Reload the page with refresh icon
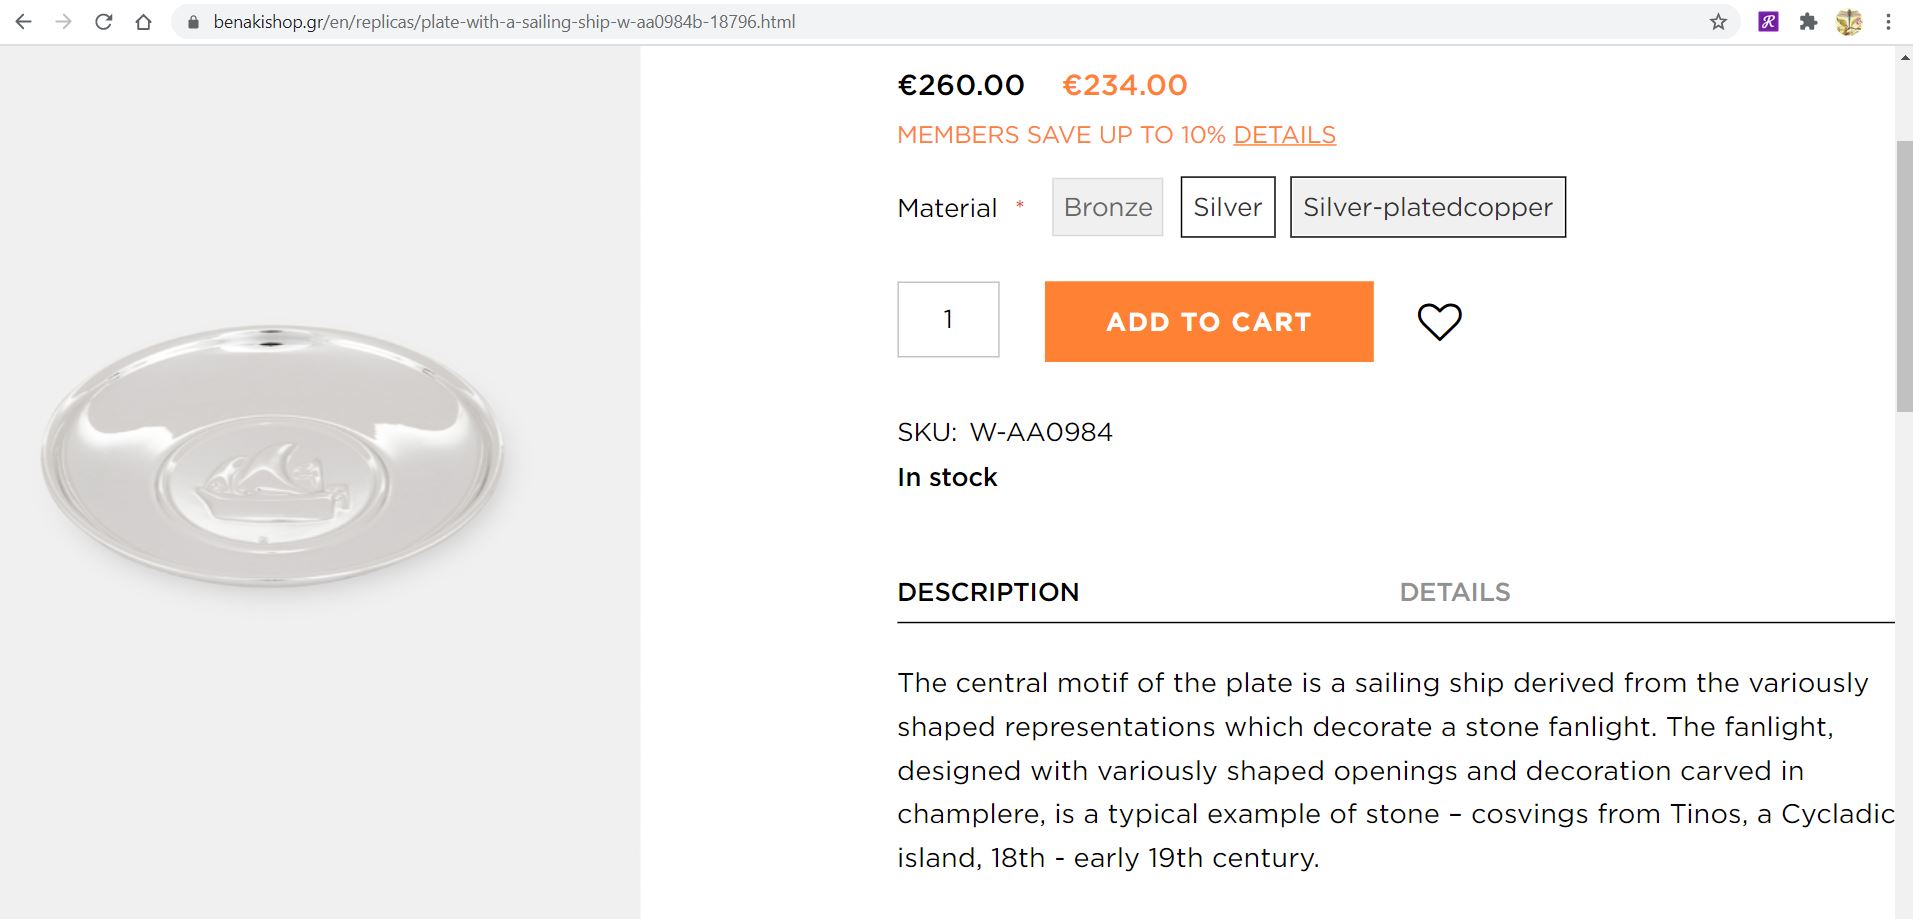 click(x=103, y=22)
